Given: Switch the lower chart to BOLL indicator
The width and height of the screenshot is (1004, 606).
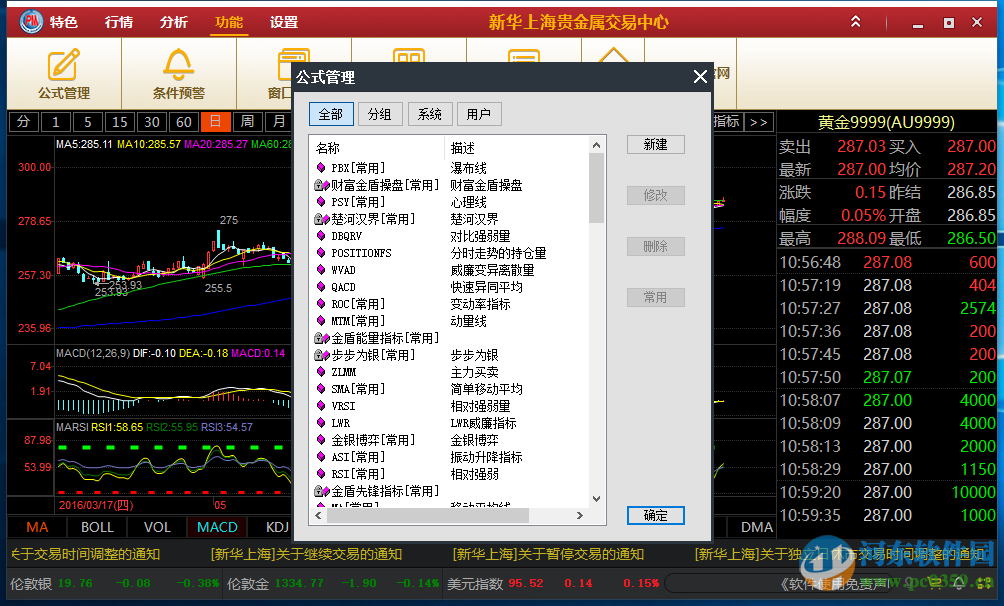Looking at the screenshot, I should click(x=96, y=526).
